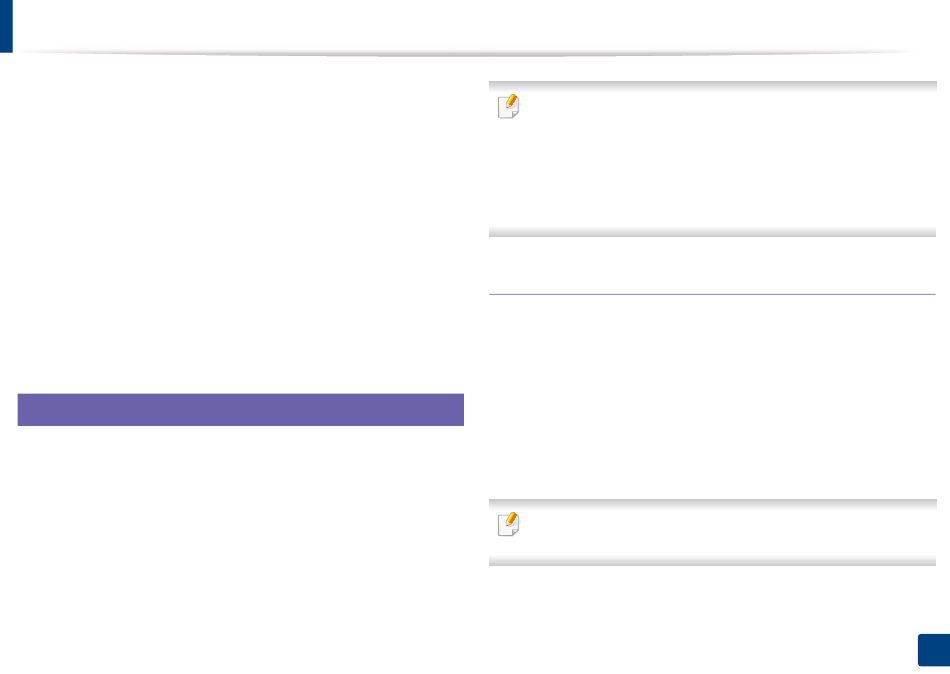The width and height of the screenshot is (950, 674).
Task: Click the upper note box bottom gray bar
Action: click(712, 232)
